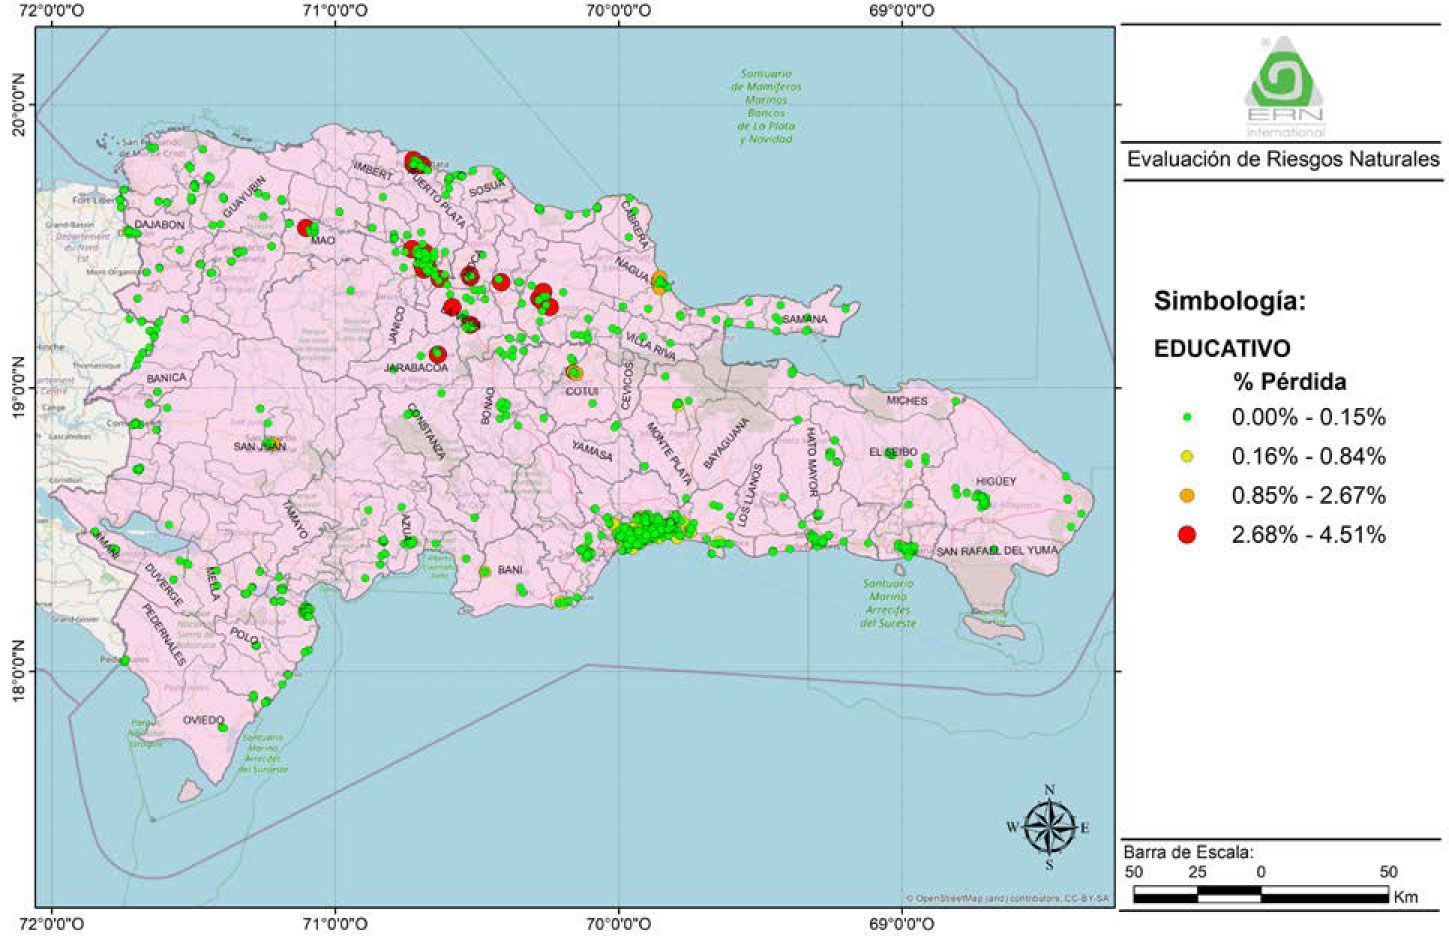
Task: Select the OVIEDO label in the southwest
Action: [x=203, y=720]
